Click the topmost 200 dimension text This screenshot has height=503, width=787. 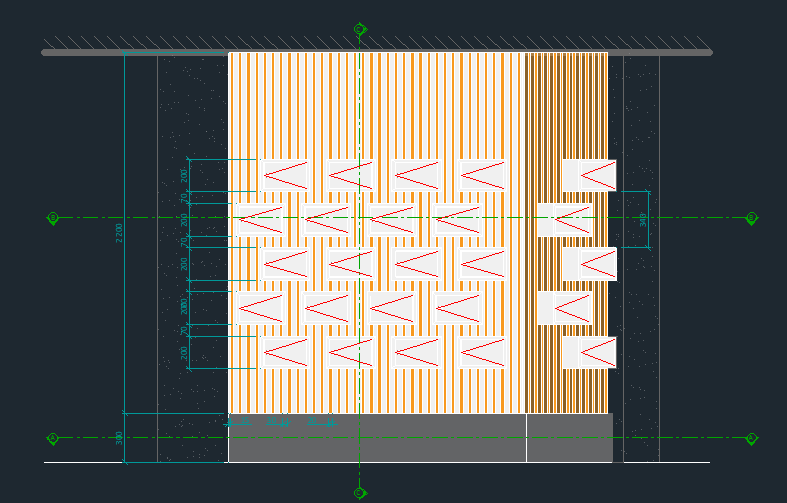point(184,175)
